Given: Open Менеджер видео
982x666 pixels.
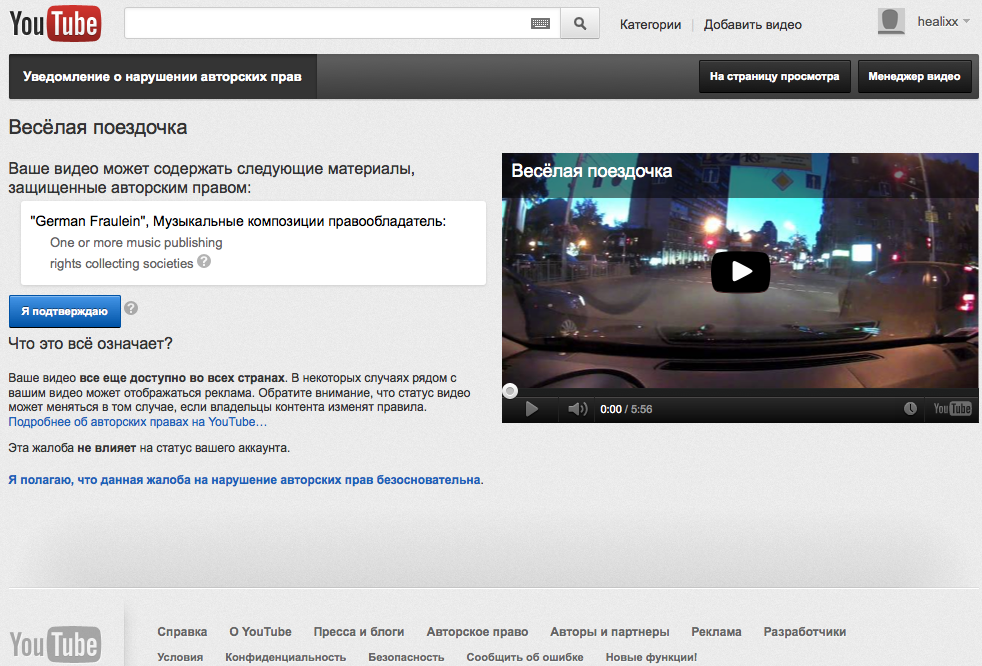Looking at the screenshot, I should point(914,76).
